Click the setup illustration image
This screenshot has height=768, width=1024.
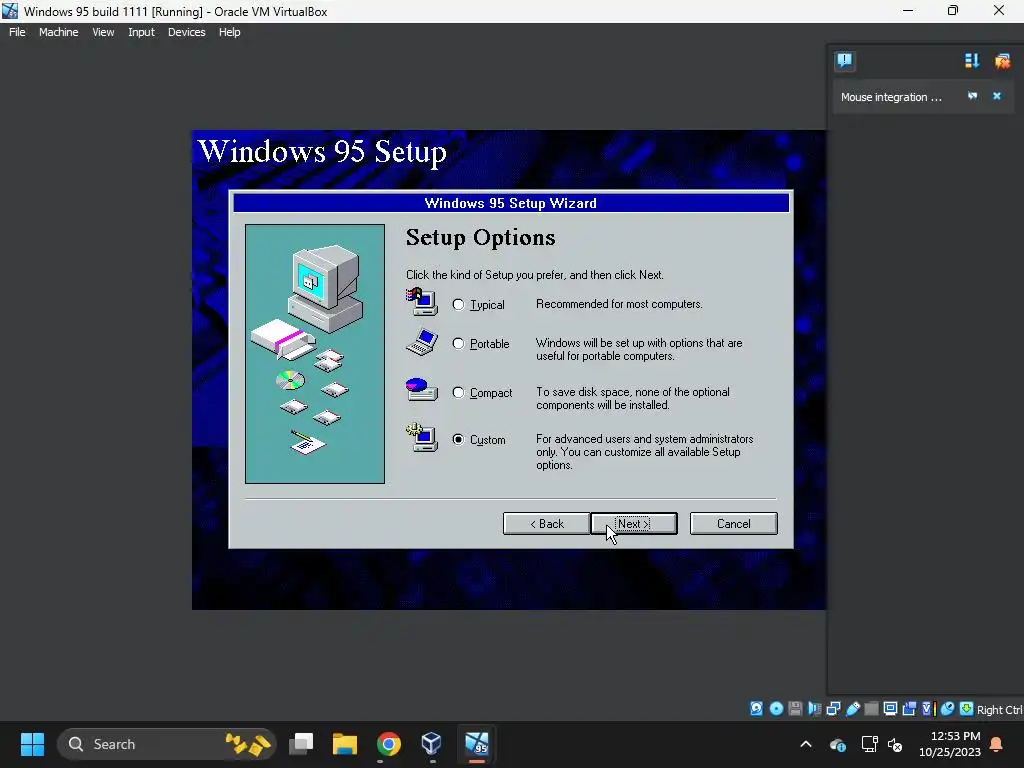pyautogui.click(x=315, y=354)
